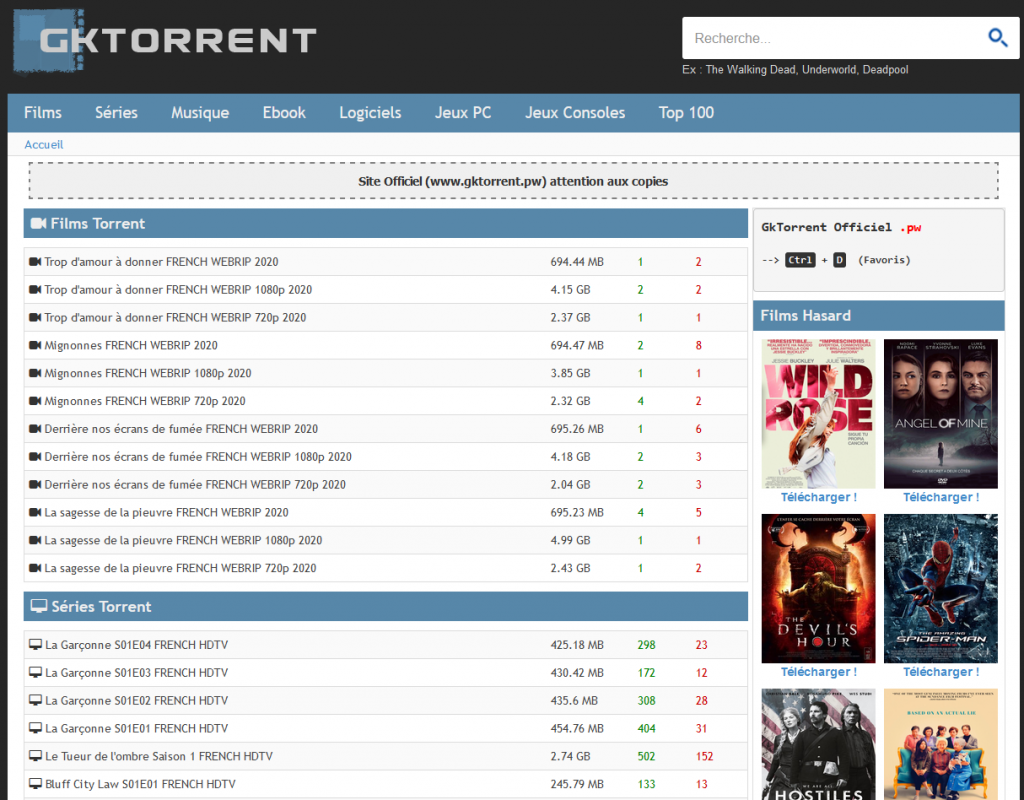
Task: Open La Garçonne S01E02 FRENCH HDTV
Action: click(136, 700)
